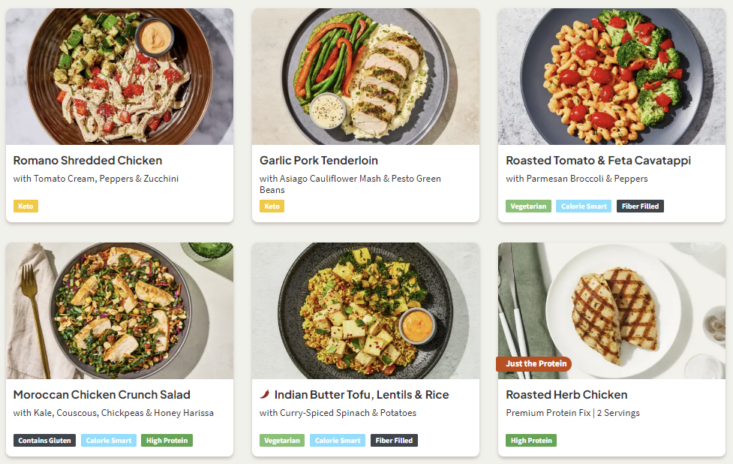Open the Romano Shredded Chicken photo

(119, 76)
